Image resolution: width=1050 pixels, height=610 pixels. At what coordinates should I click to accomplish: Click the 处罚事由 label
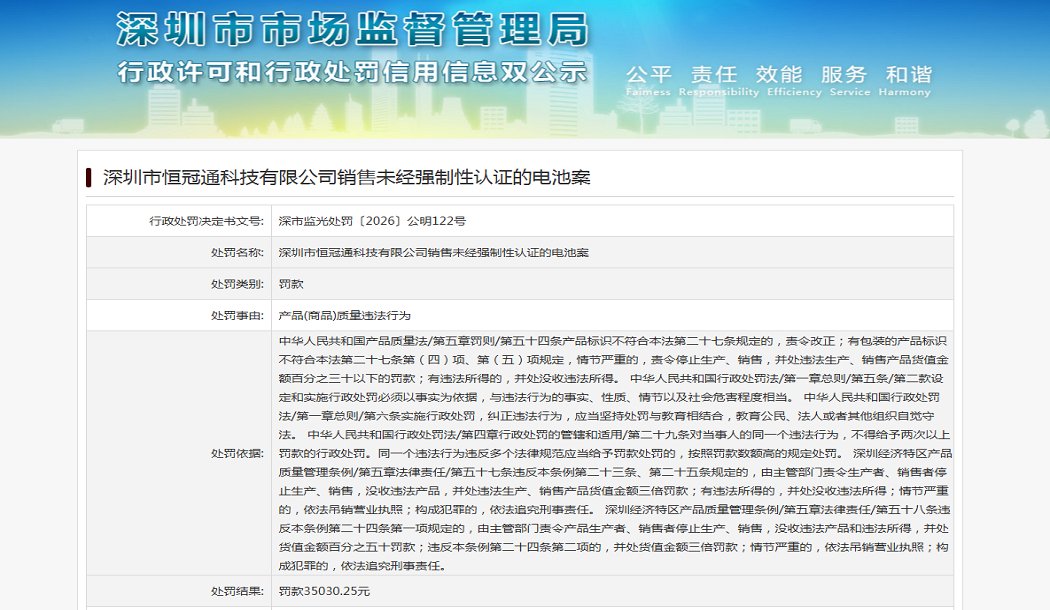(x=237, y=315)
